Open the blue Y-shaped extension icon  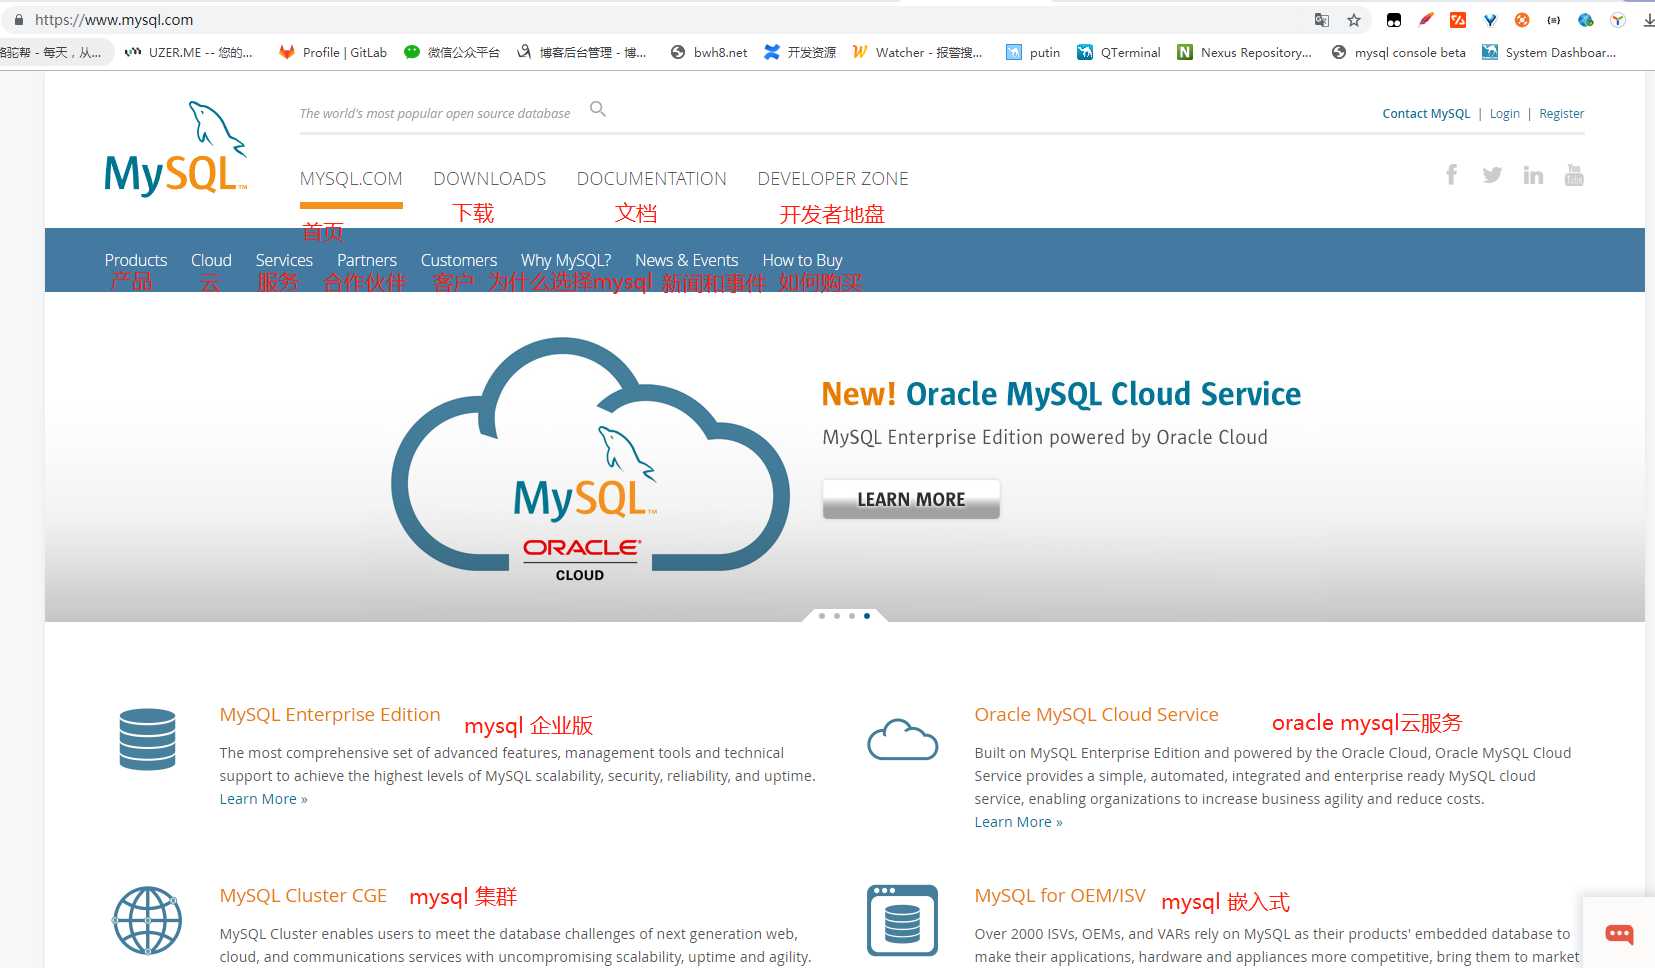1490,20
